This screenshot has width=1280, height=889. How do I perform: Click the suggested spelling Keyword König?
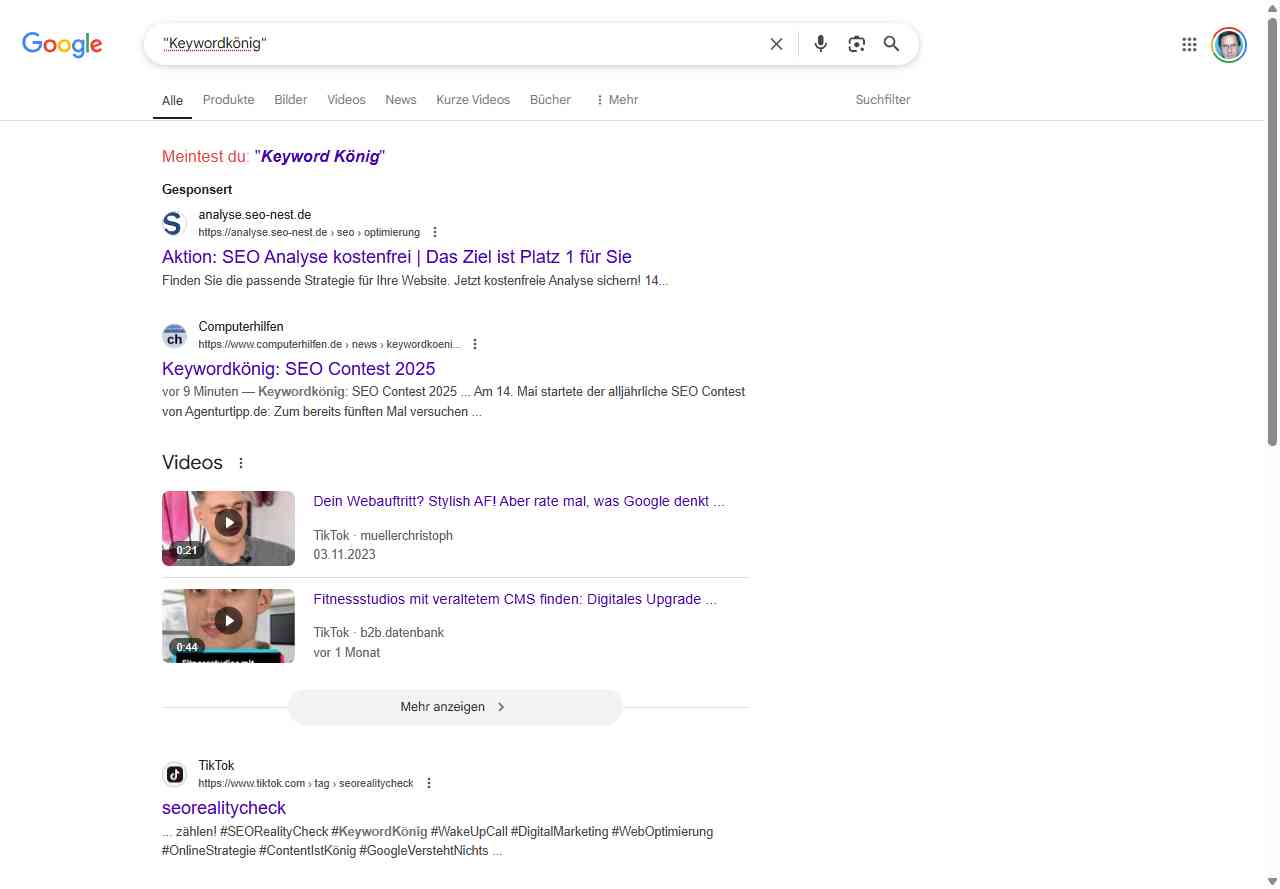320,156
